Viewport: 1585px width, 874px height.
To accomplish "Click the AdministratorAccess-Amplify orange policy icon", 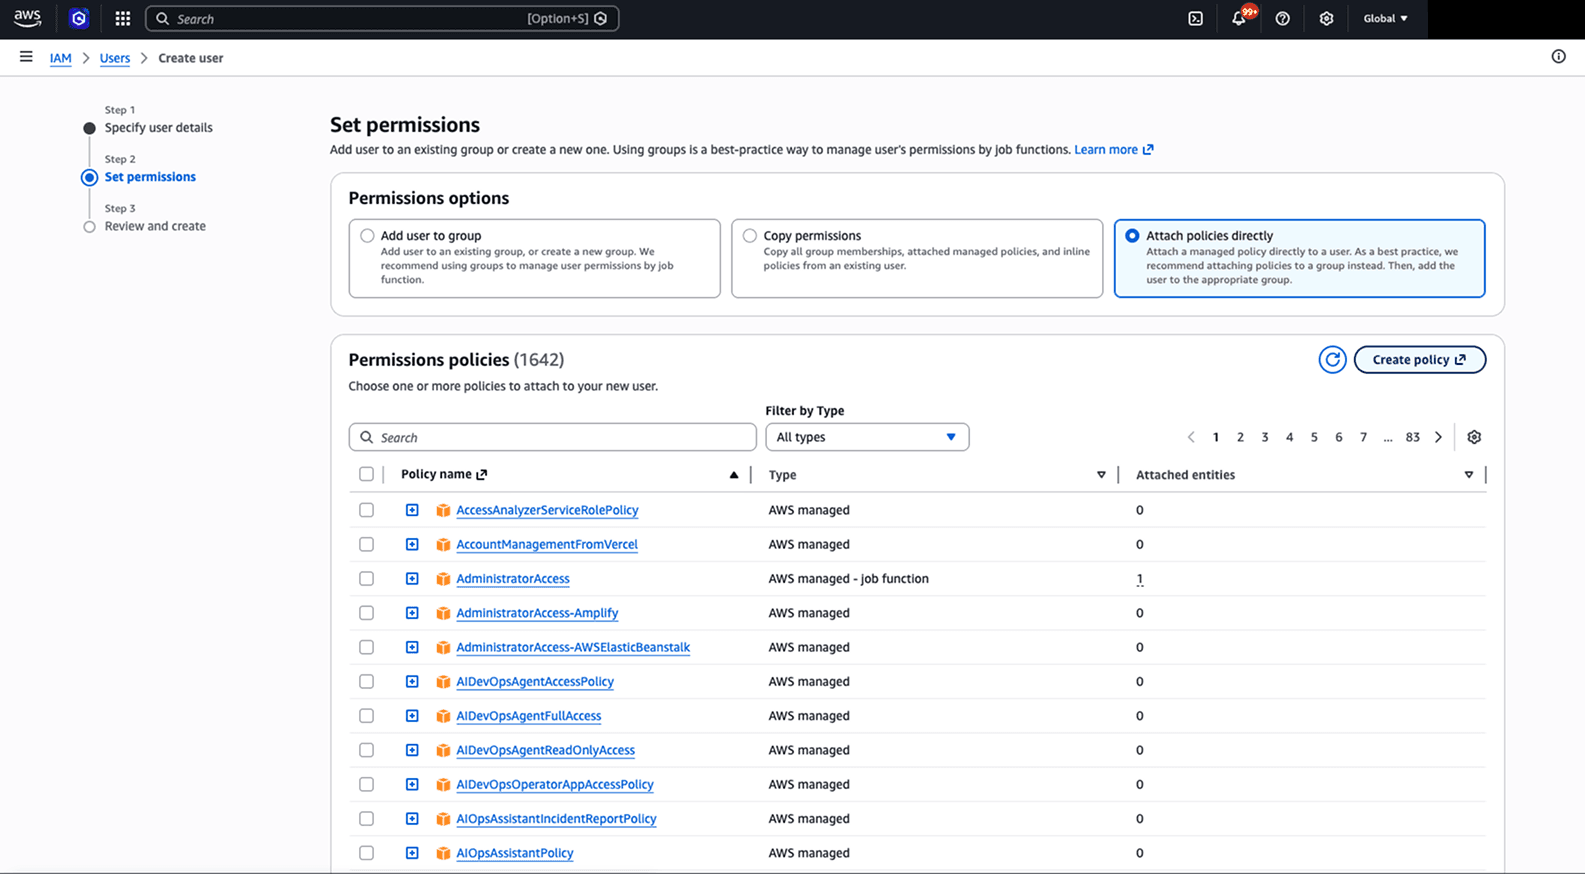I will (x=443, y=613).
